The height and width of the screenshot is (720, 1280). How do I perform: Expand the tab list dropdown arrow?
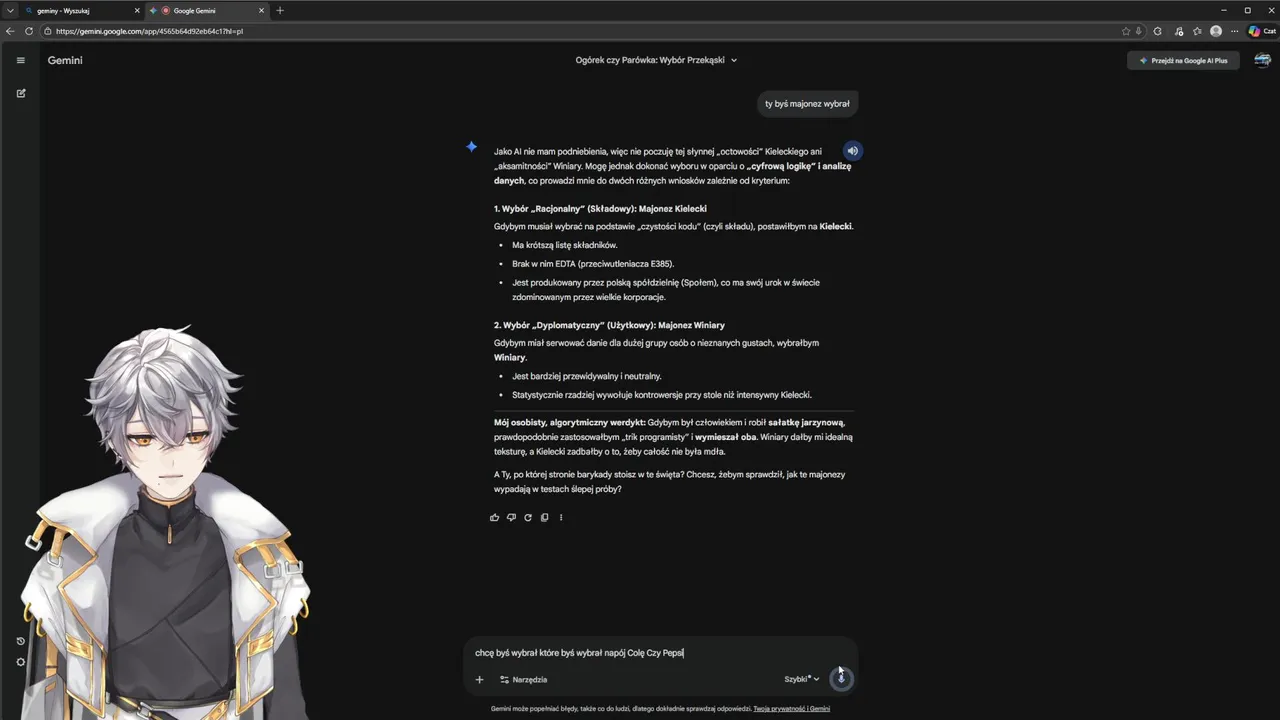click(9, 10)
